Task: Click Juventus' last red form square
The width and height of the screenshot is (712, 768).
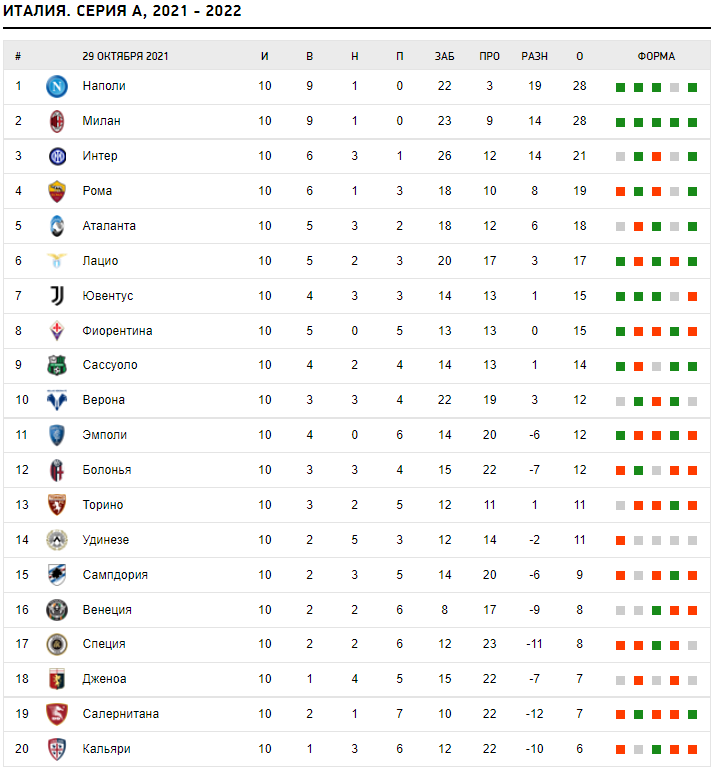Action: [x=692, y=296]
